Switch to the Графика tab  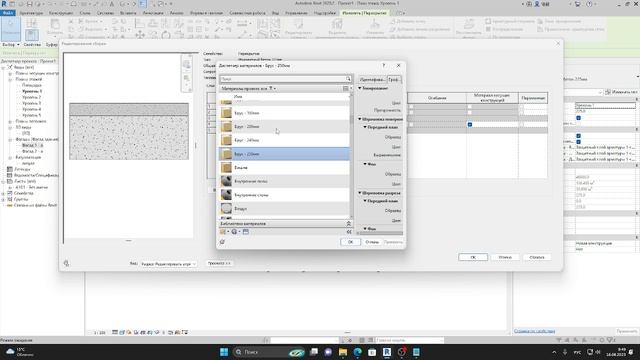click(x=393, y=80)
